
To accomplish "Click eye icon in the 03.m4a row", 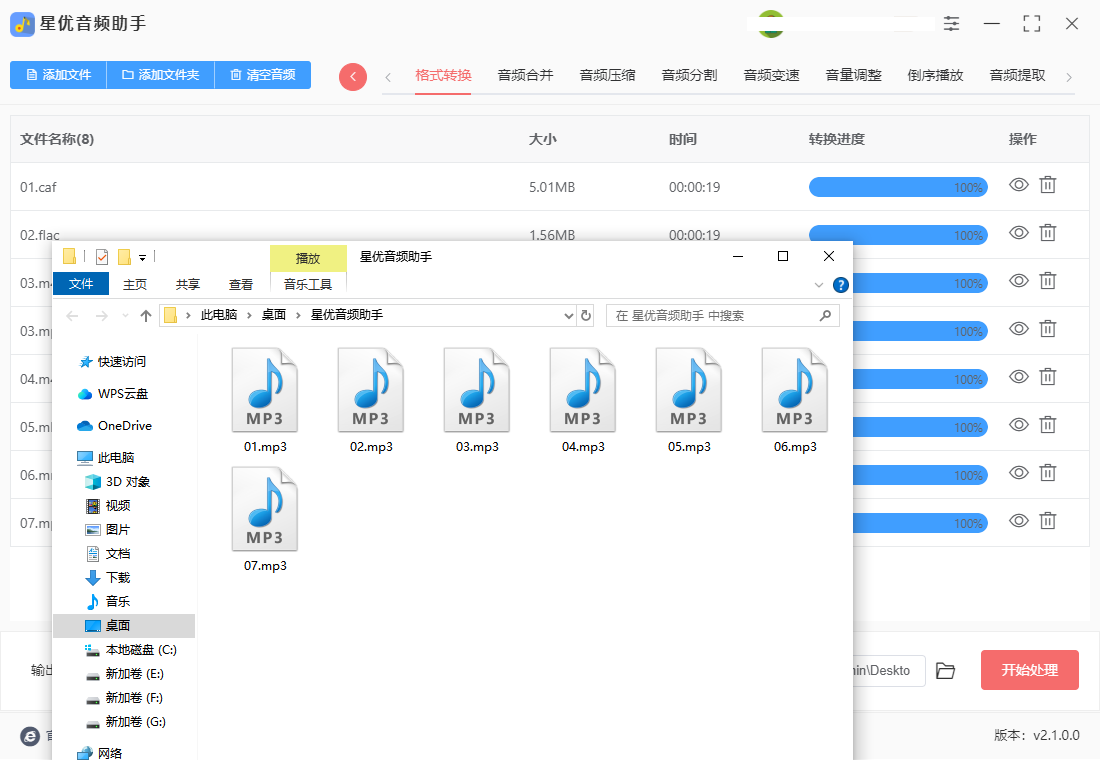I will (x=1019, y=281).
